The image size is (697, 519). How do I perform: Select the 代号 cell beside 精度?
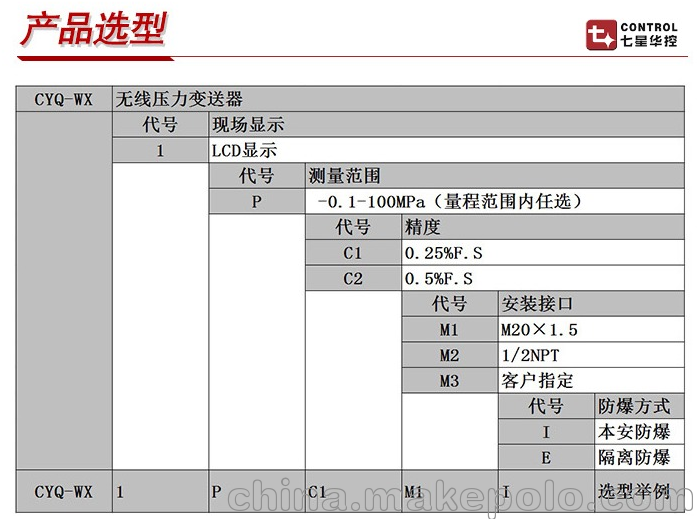click(x=353, y=227)
